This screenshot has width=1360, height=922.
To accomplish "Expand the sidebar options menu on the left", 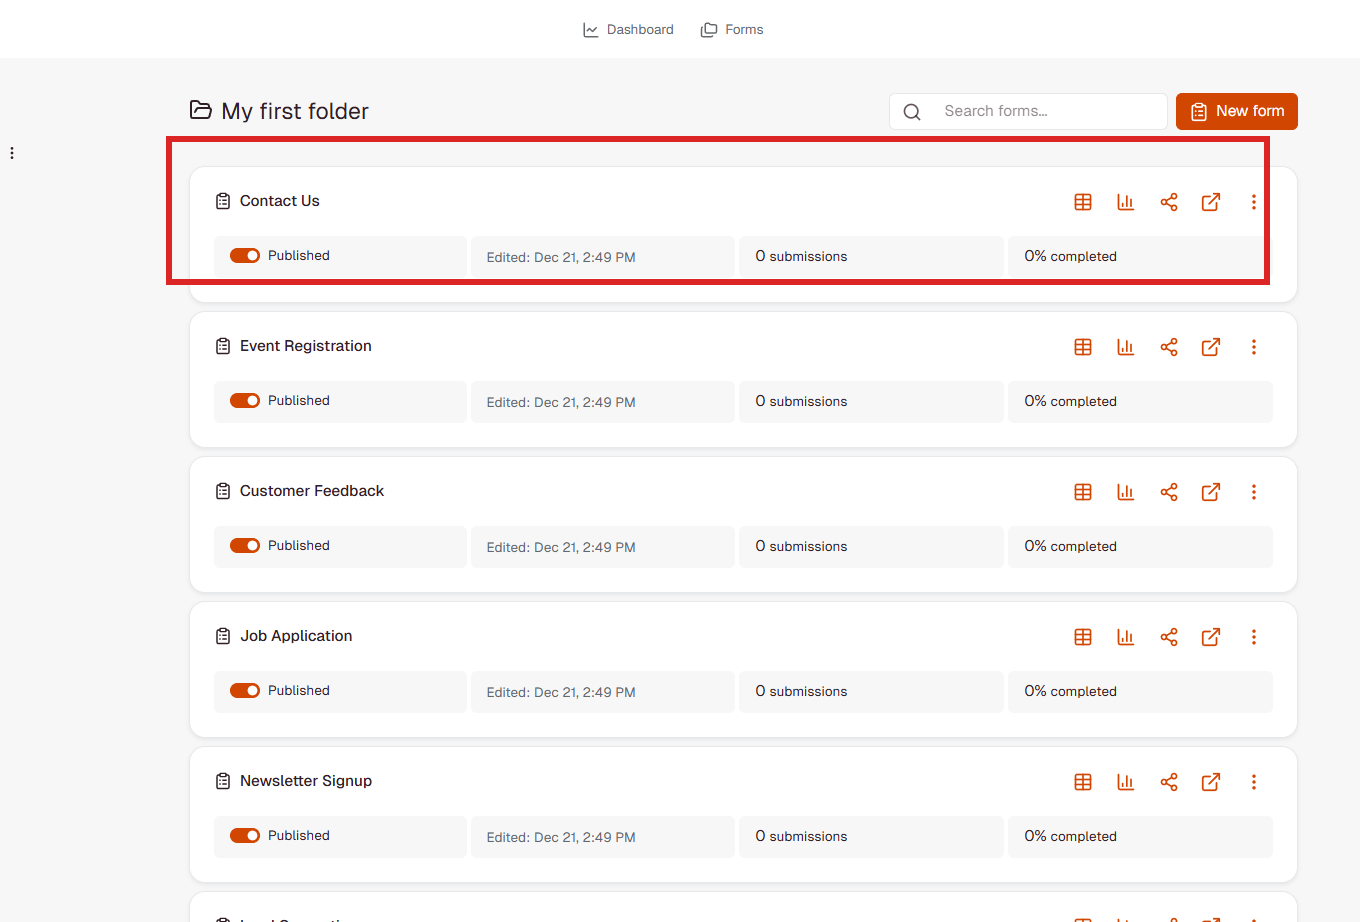I will (x=11, y=152).
